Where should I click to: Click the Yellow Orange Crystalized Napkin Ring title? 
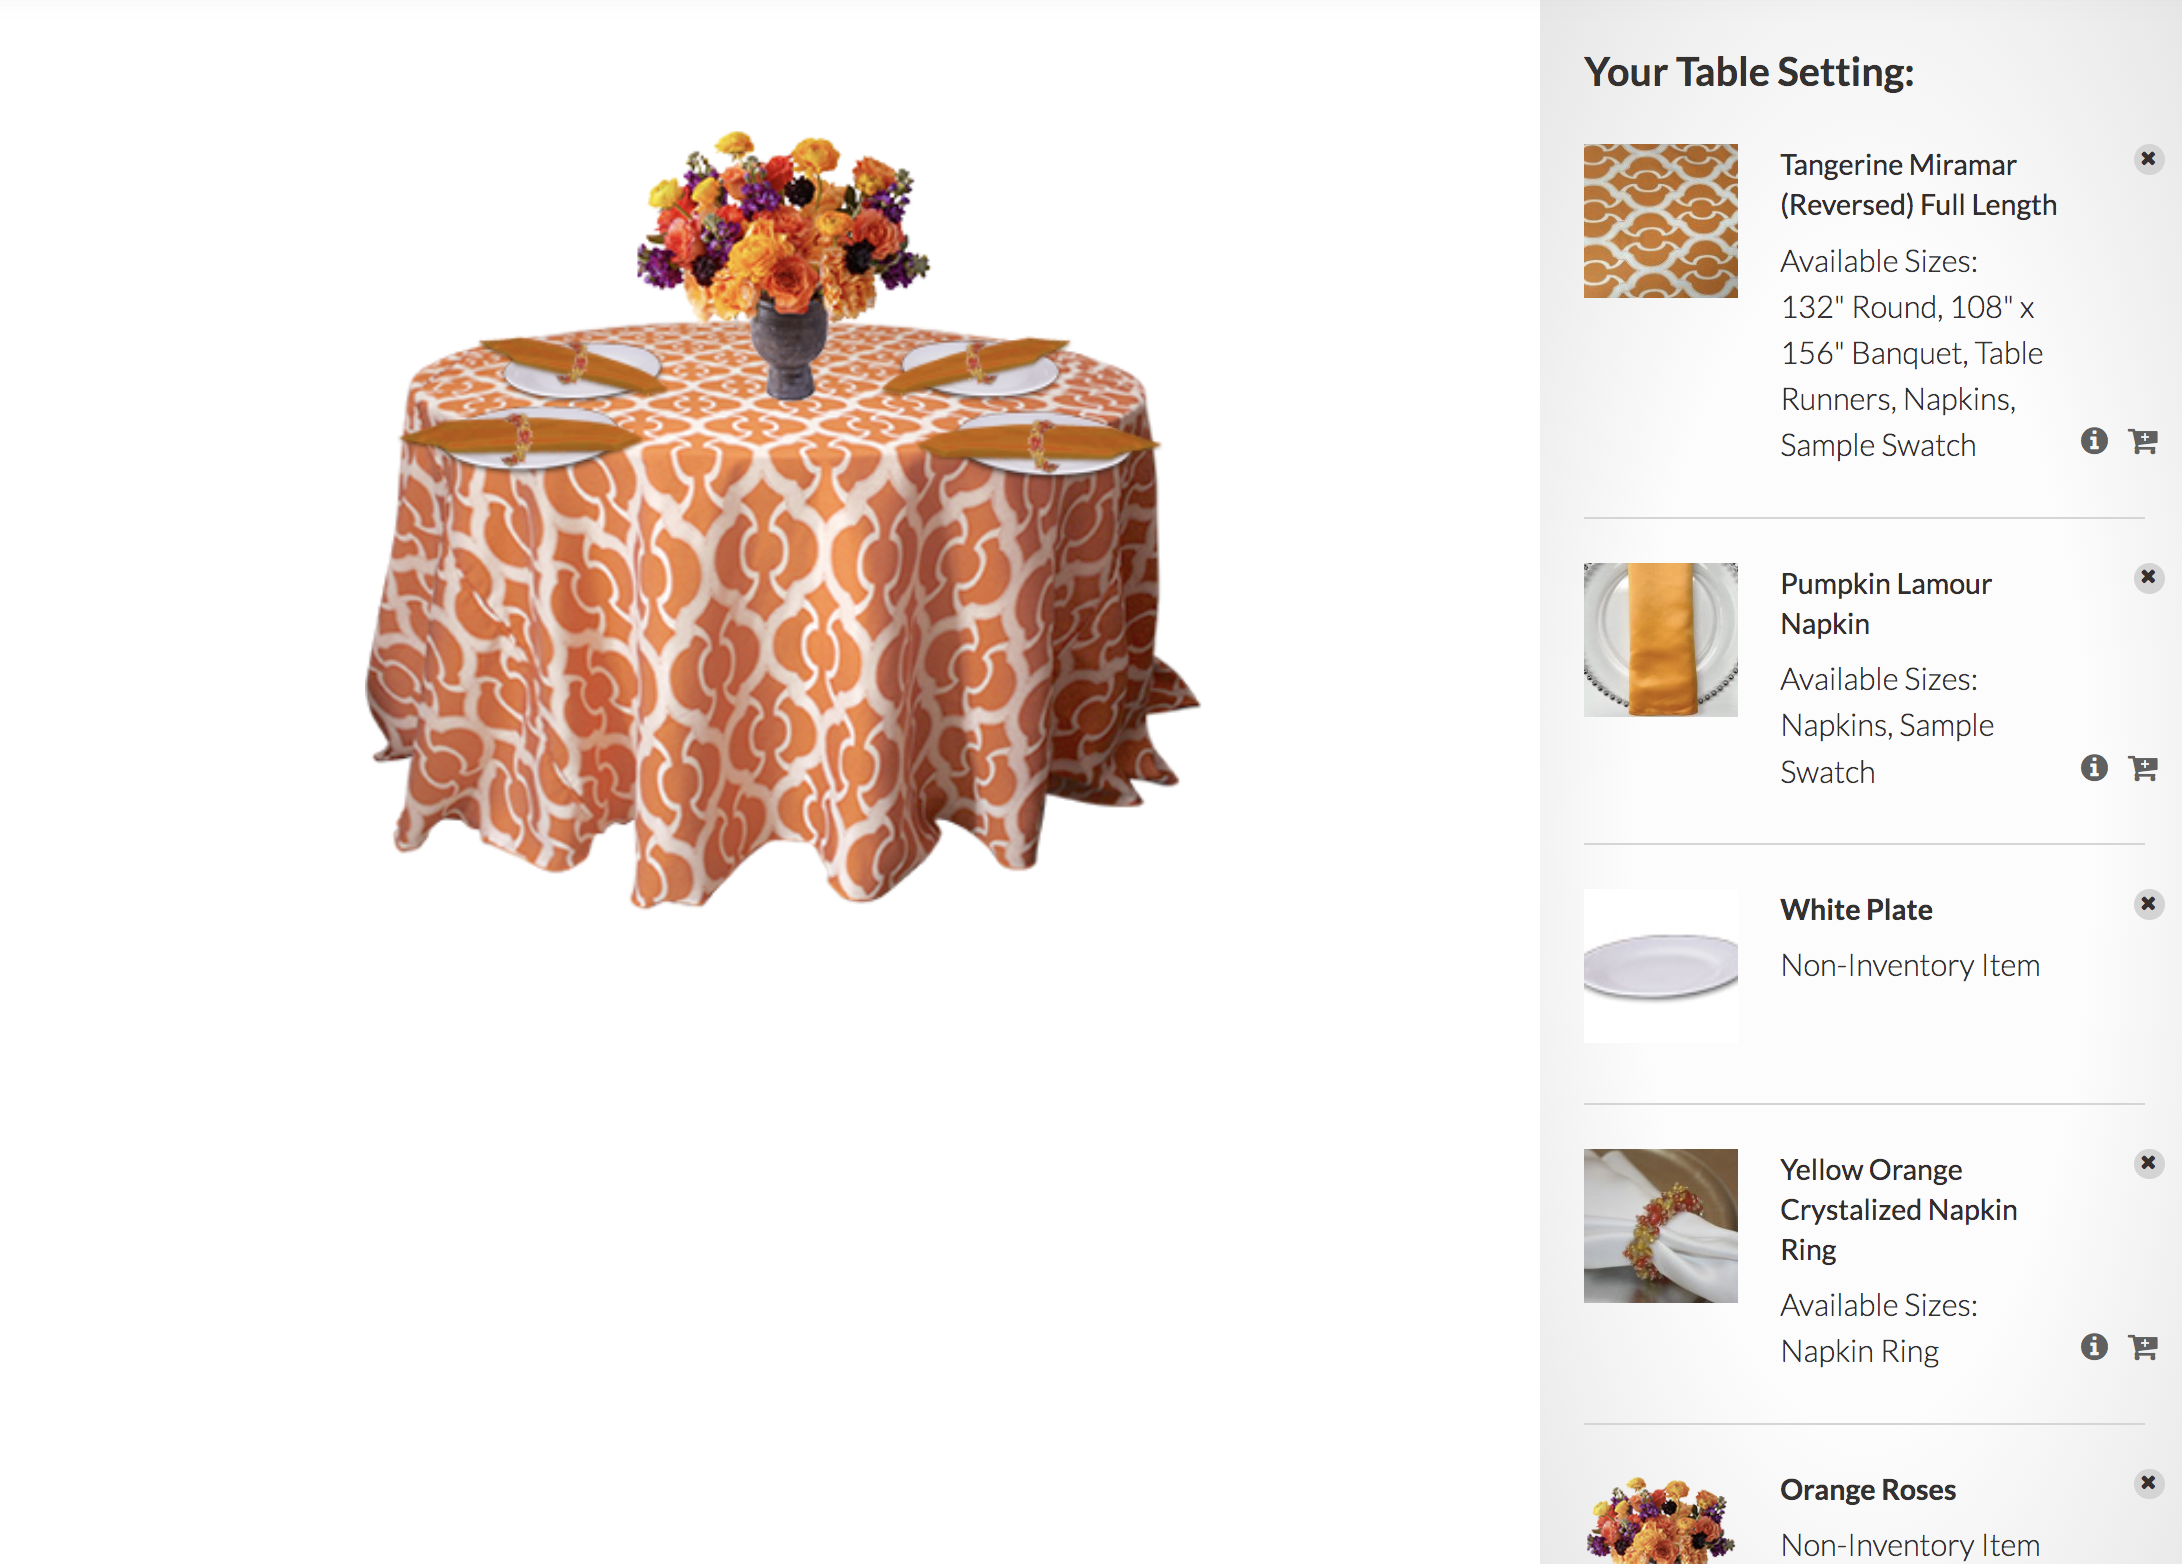pos(1898,1210)
